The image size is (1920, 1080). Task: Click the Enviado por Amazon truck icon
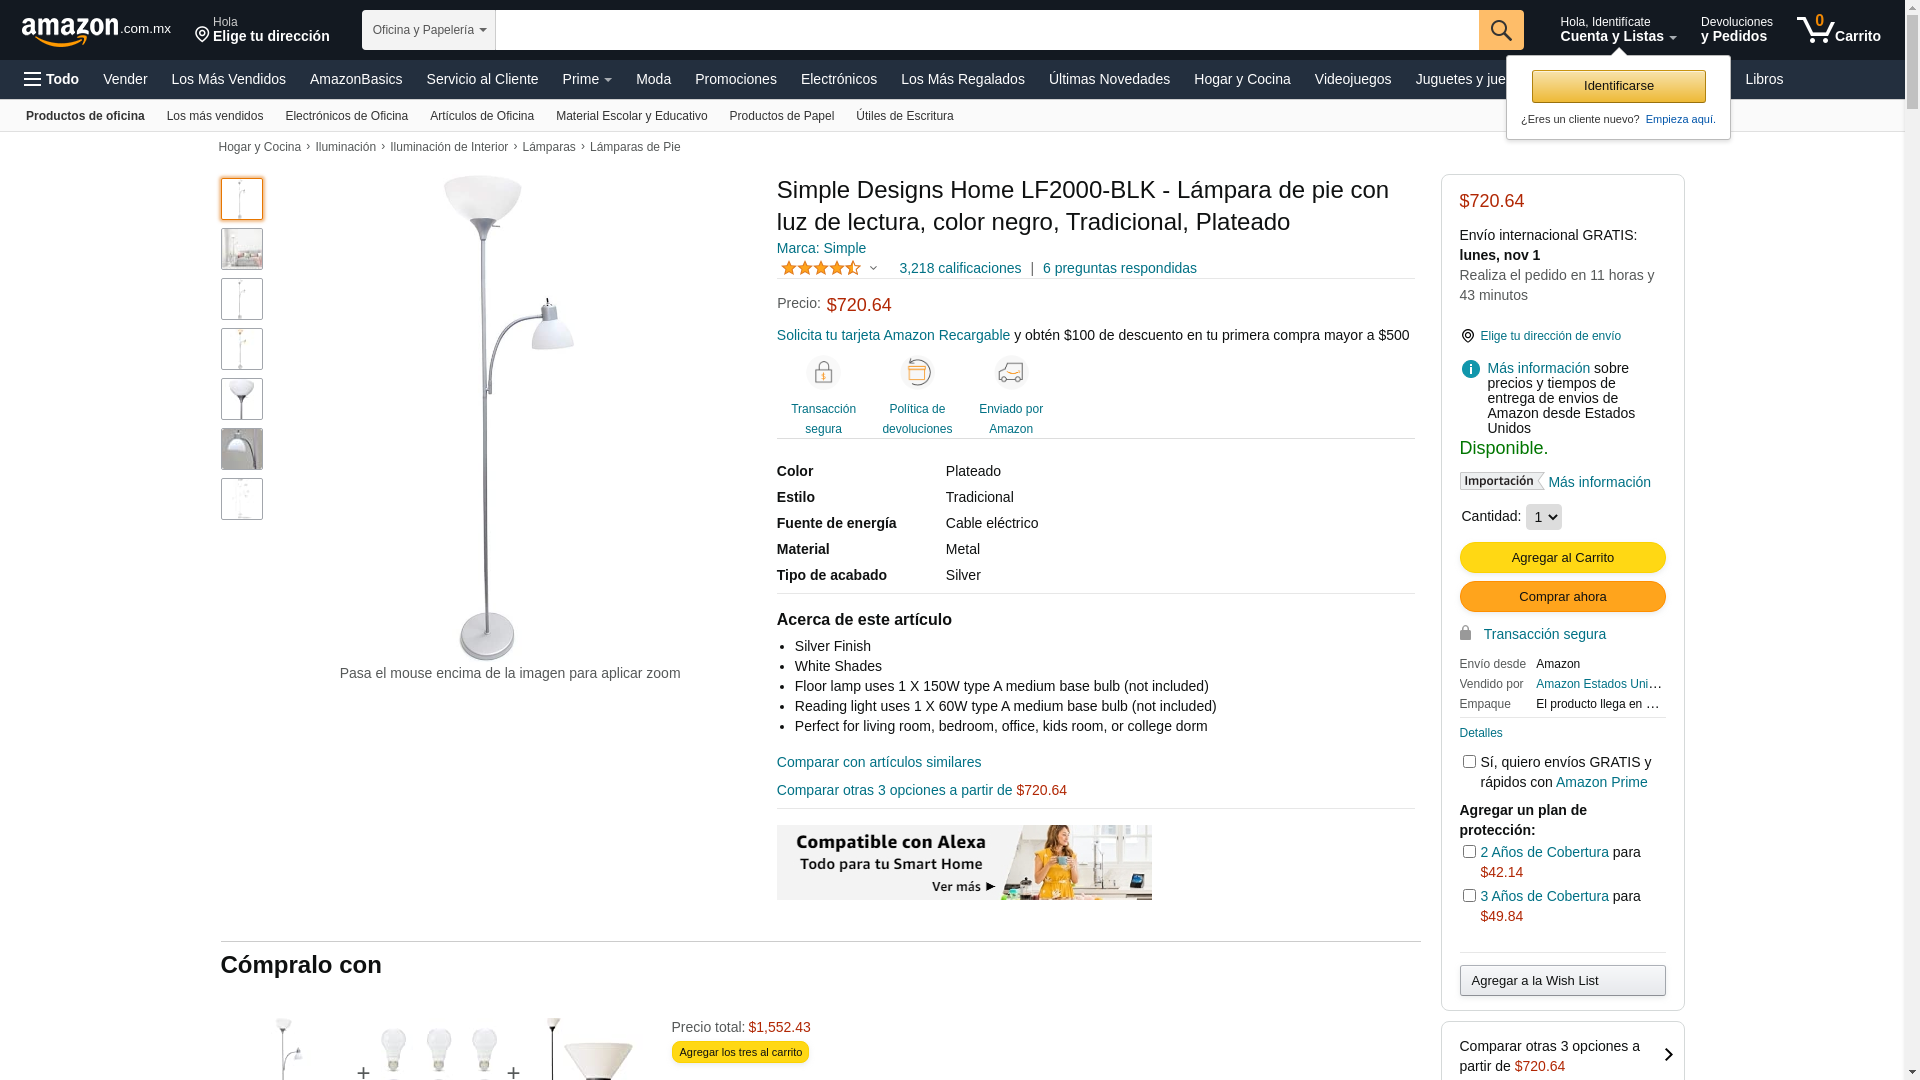point(1011,373)
